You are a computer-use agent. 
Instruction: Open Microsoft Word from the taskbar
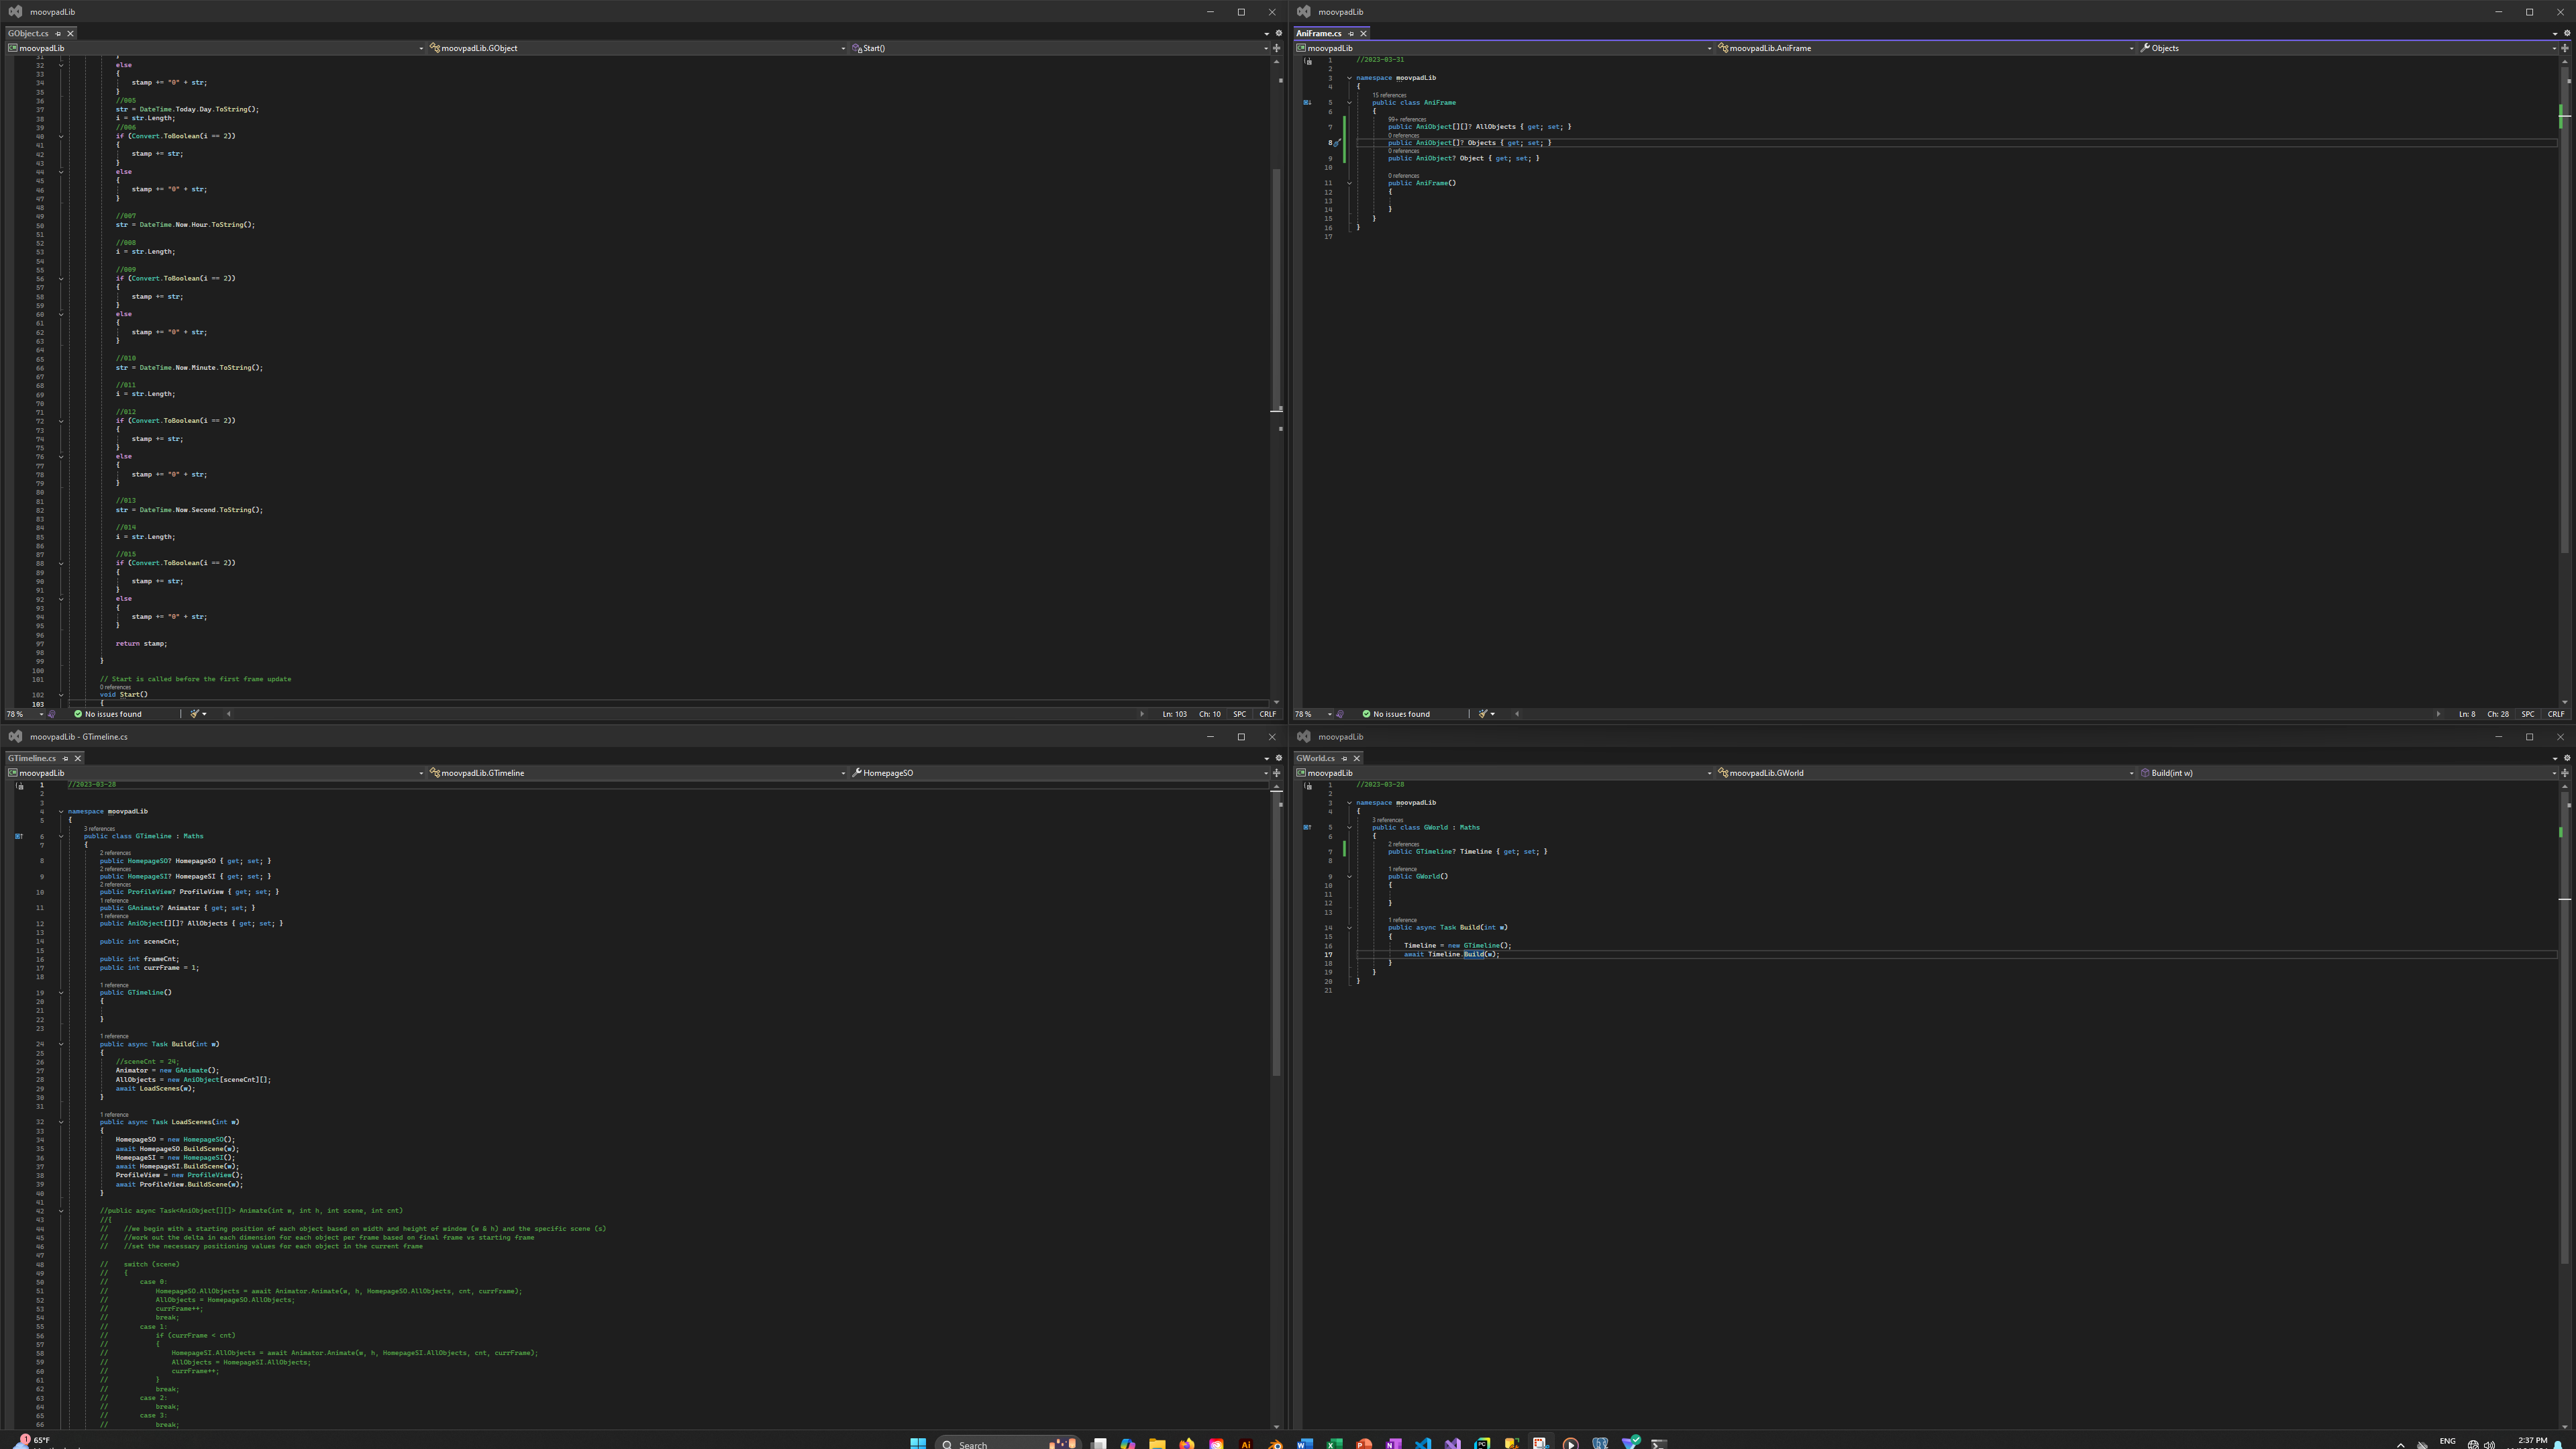1305,1443
